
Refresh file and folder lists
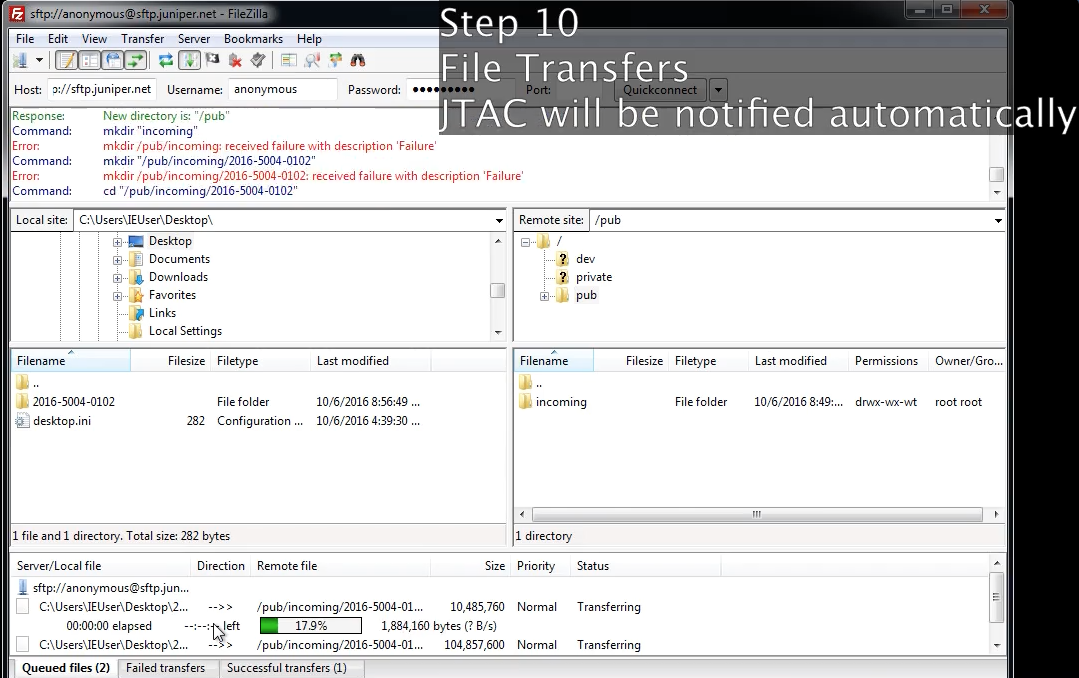point(166,61)
